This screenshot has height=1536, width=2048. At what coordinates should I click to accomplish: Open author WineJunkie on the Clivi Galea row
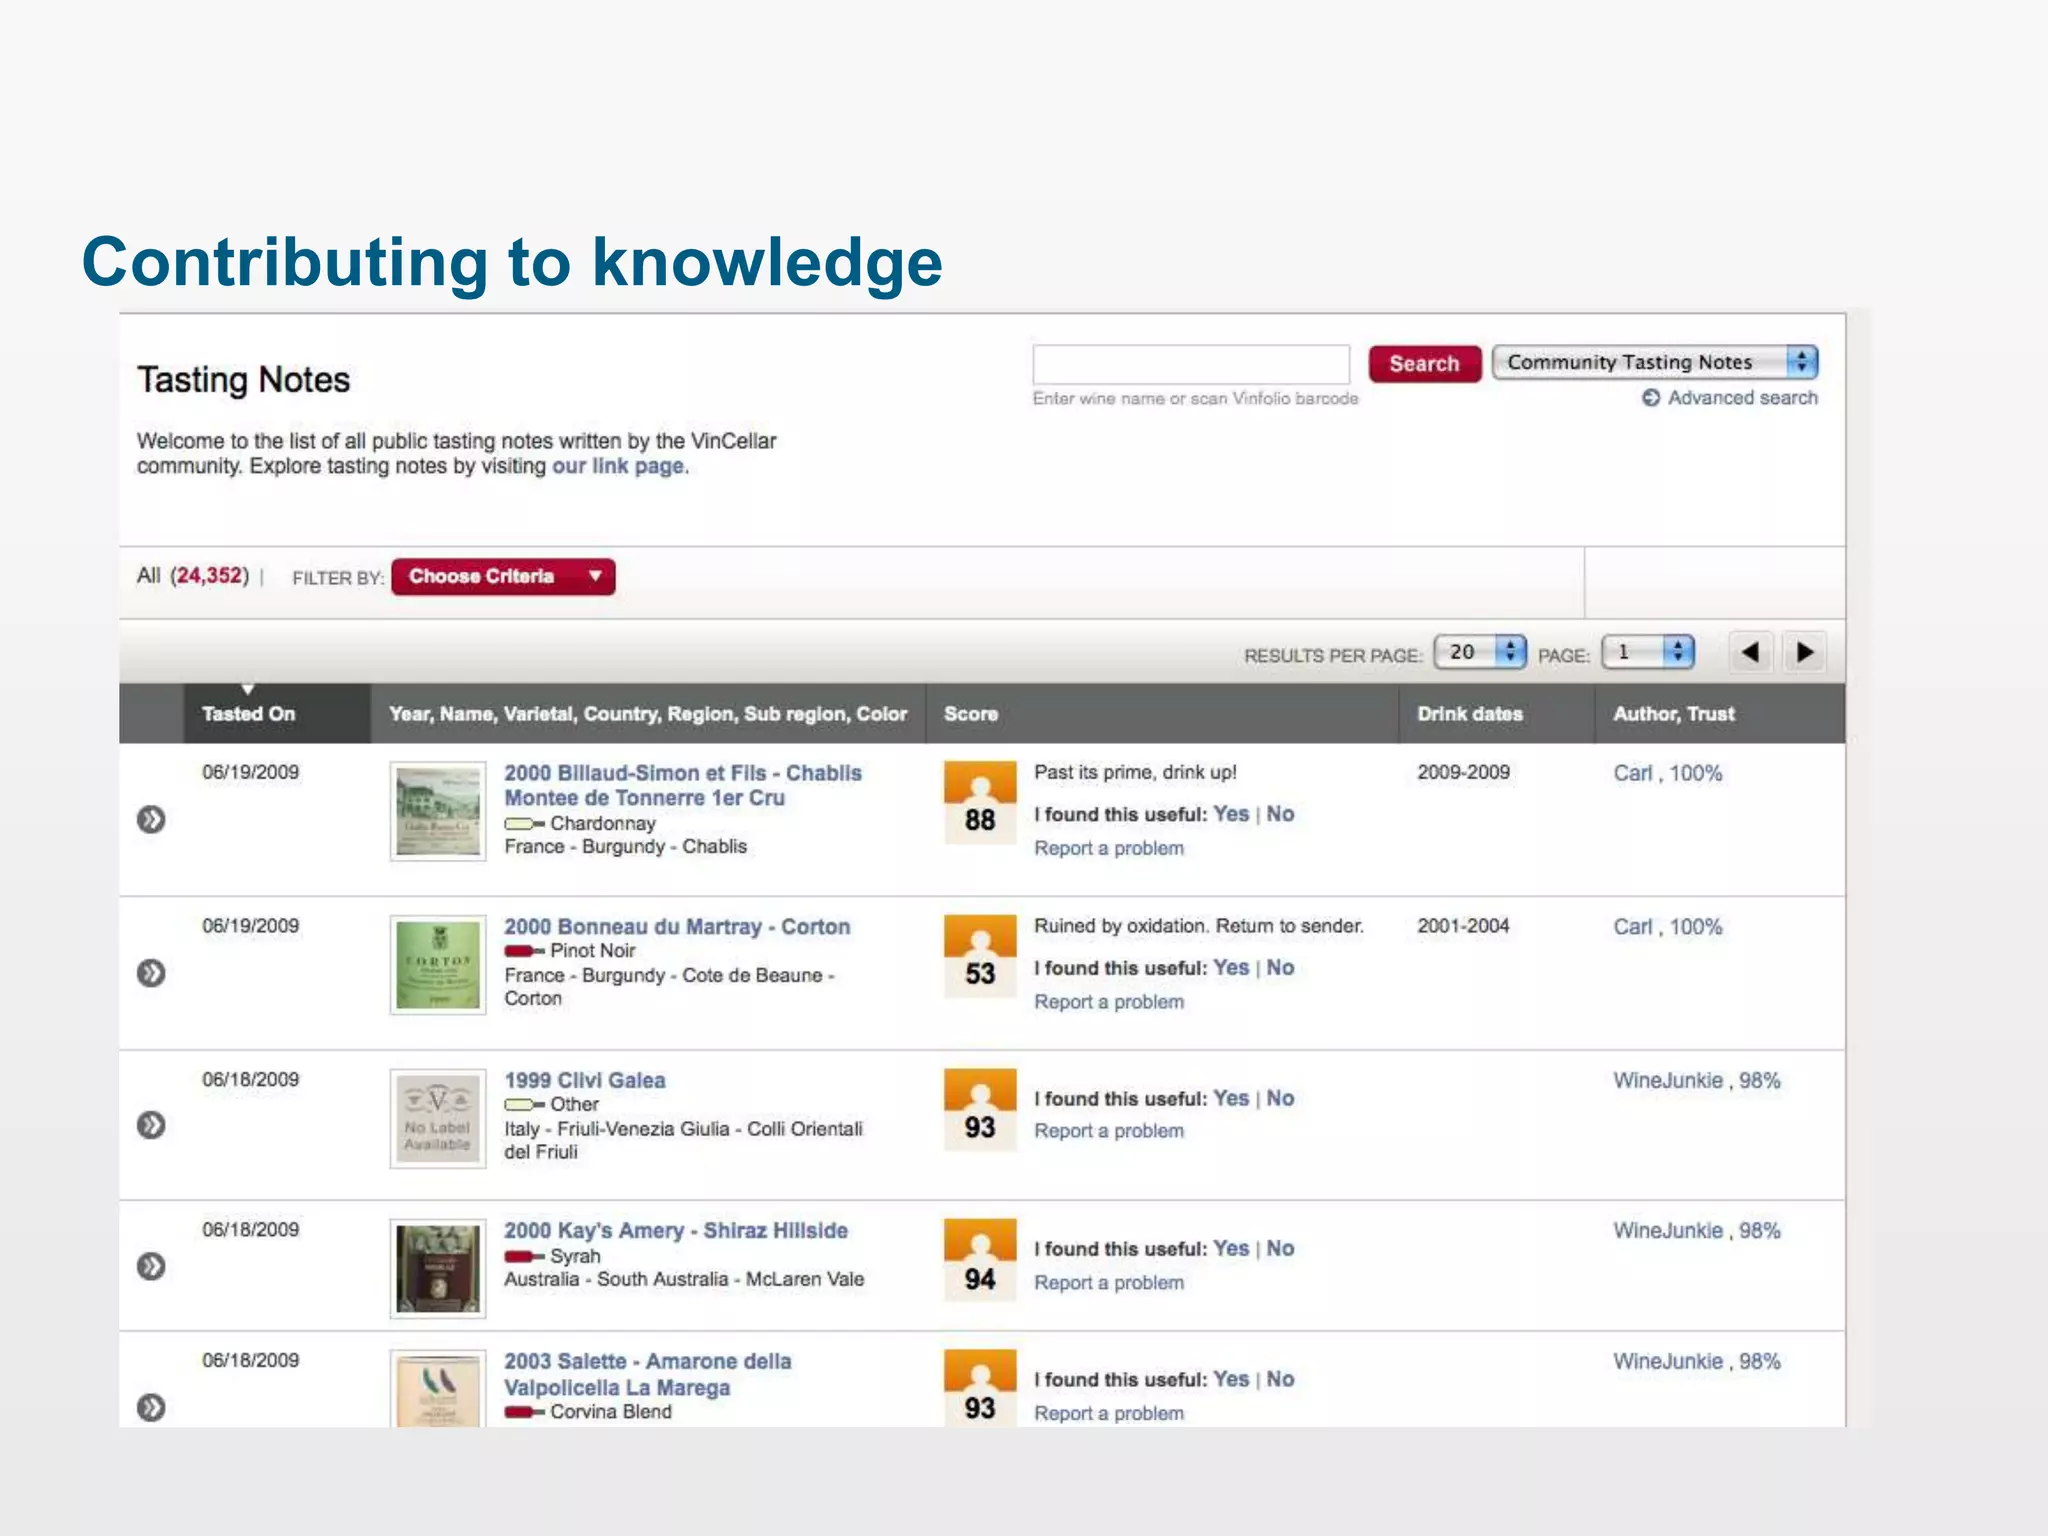point(1668,1080)
